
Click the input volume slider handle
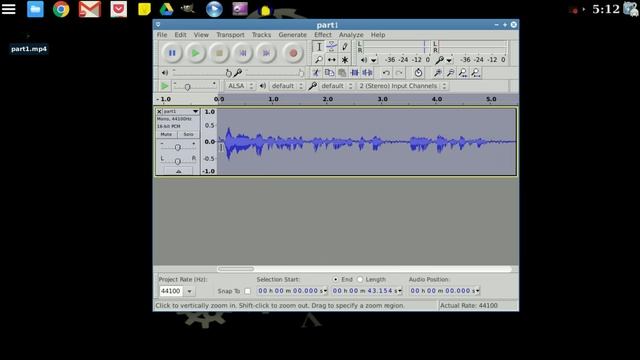click(x=301, y=73)
